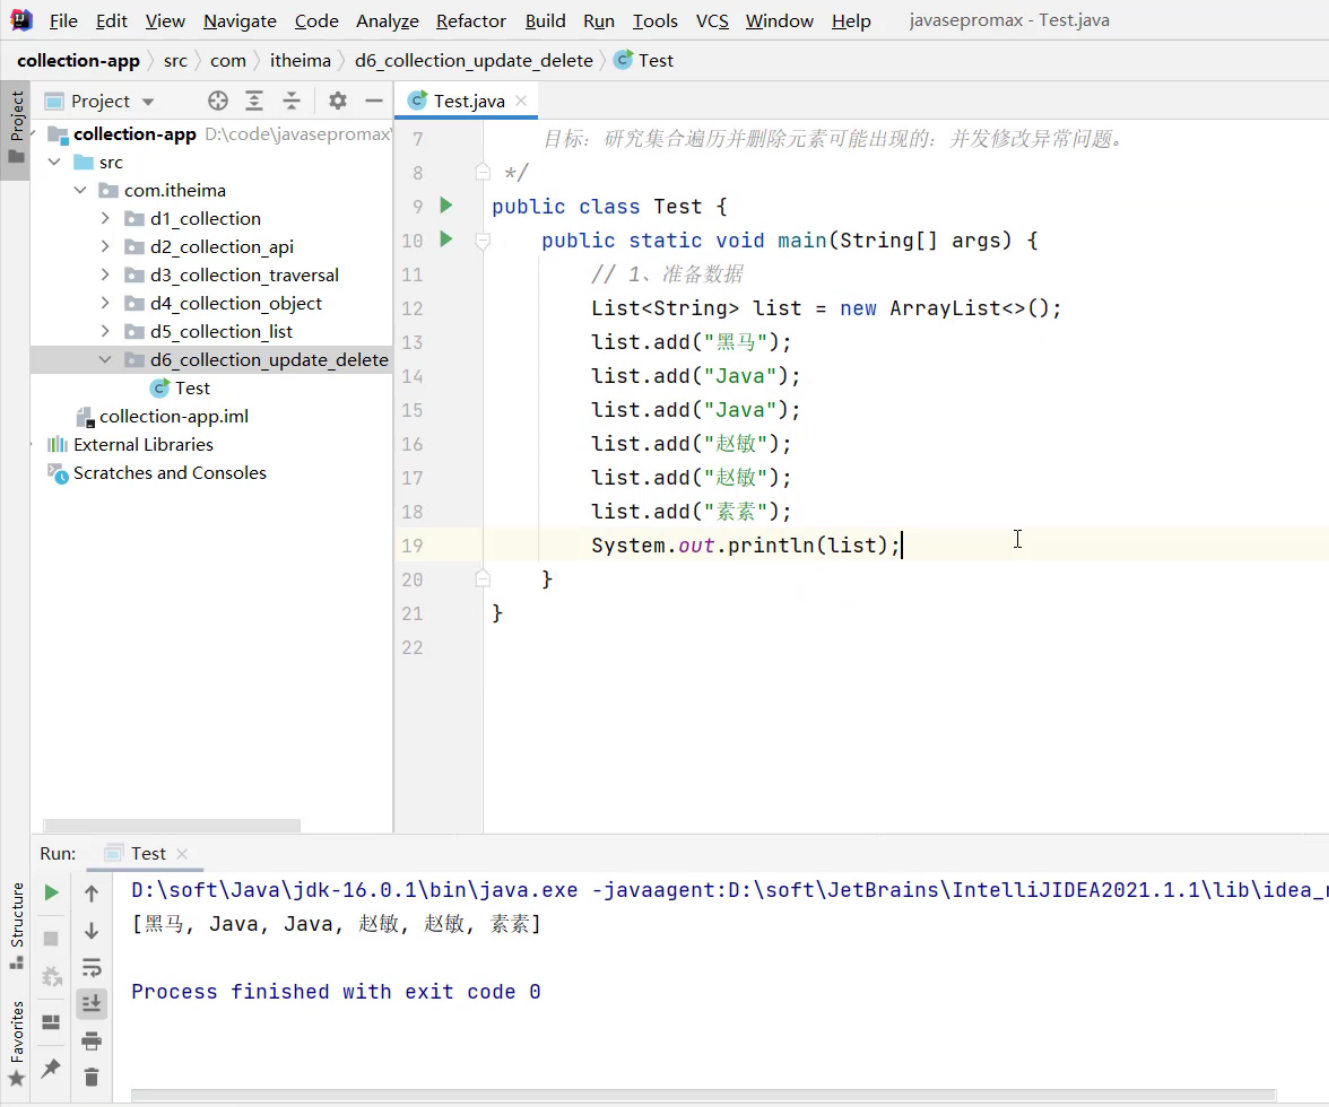Open Project panel settings gear
This screenshot has width=1329, height=1107.
(338, 101)
